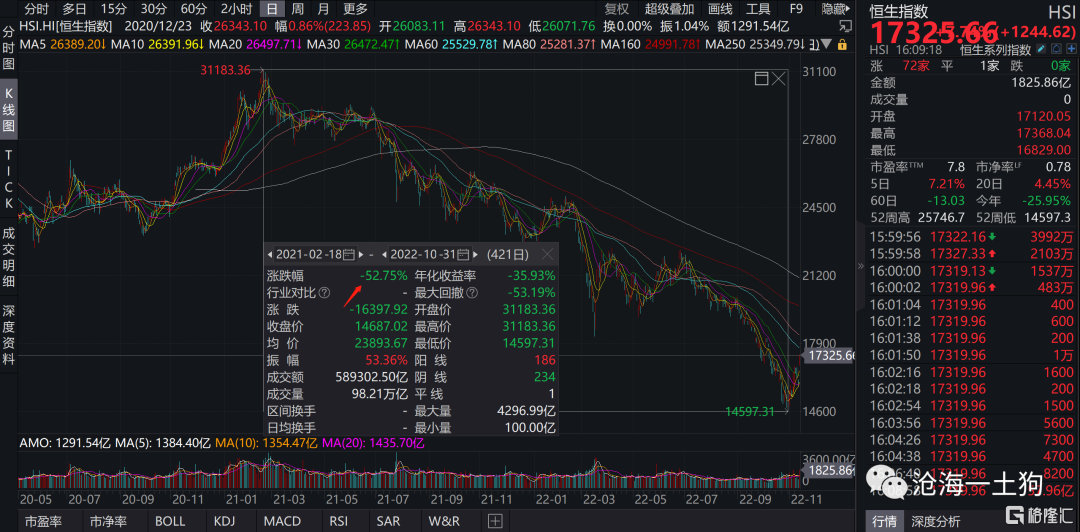Step end date 2022-10-31 forward
Screen dimensions: 1080x532
(x=475, y=254)
